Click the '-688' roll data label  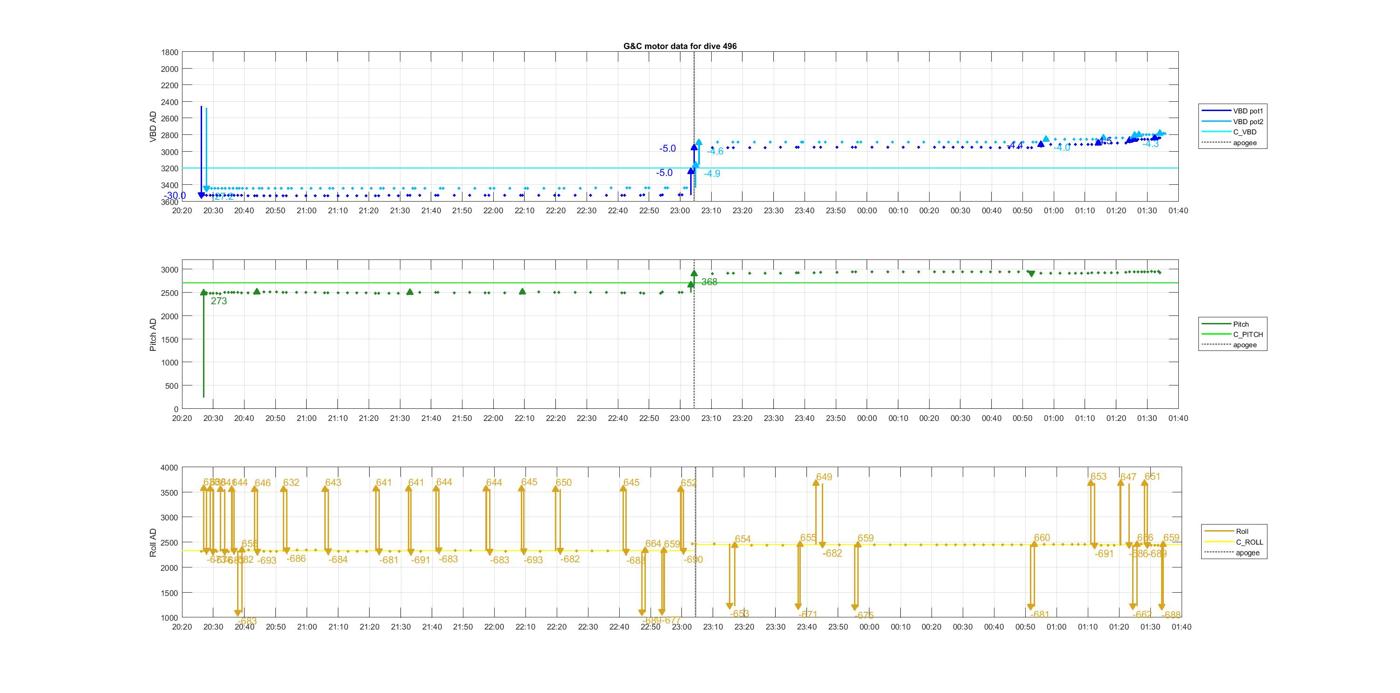(1172, 615)
